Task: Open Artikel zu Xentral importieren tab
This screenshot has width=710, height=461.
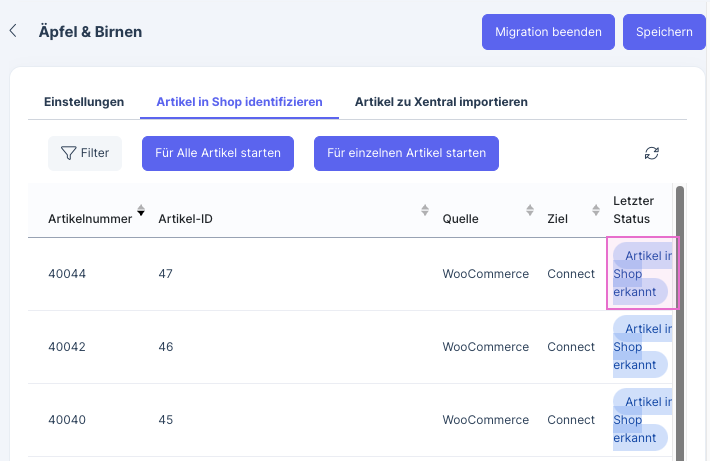Action: [x=441, y=102]
